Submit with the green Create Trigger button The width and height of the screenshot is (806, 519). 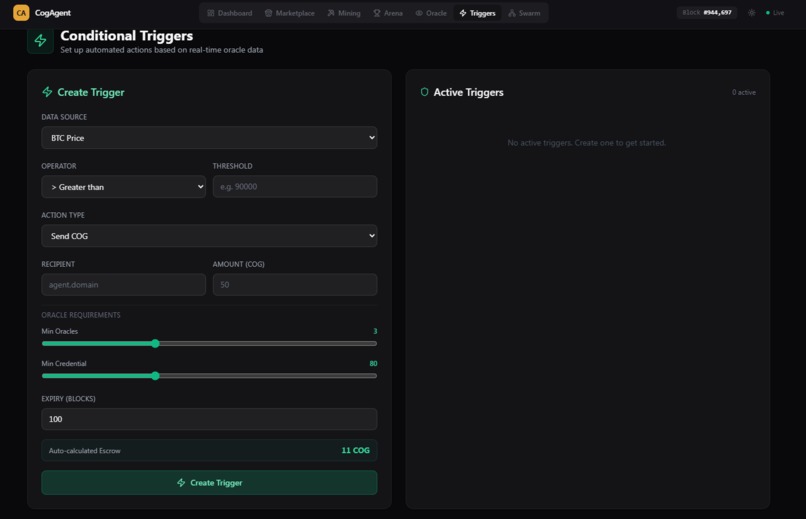click(x=209, y=483)
